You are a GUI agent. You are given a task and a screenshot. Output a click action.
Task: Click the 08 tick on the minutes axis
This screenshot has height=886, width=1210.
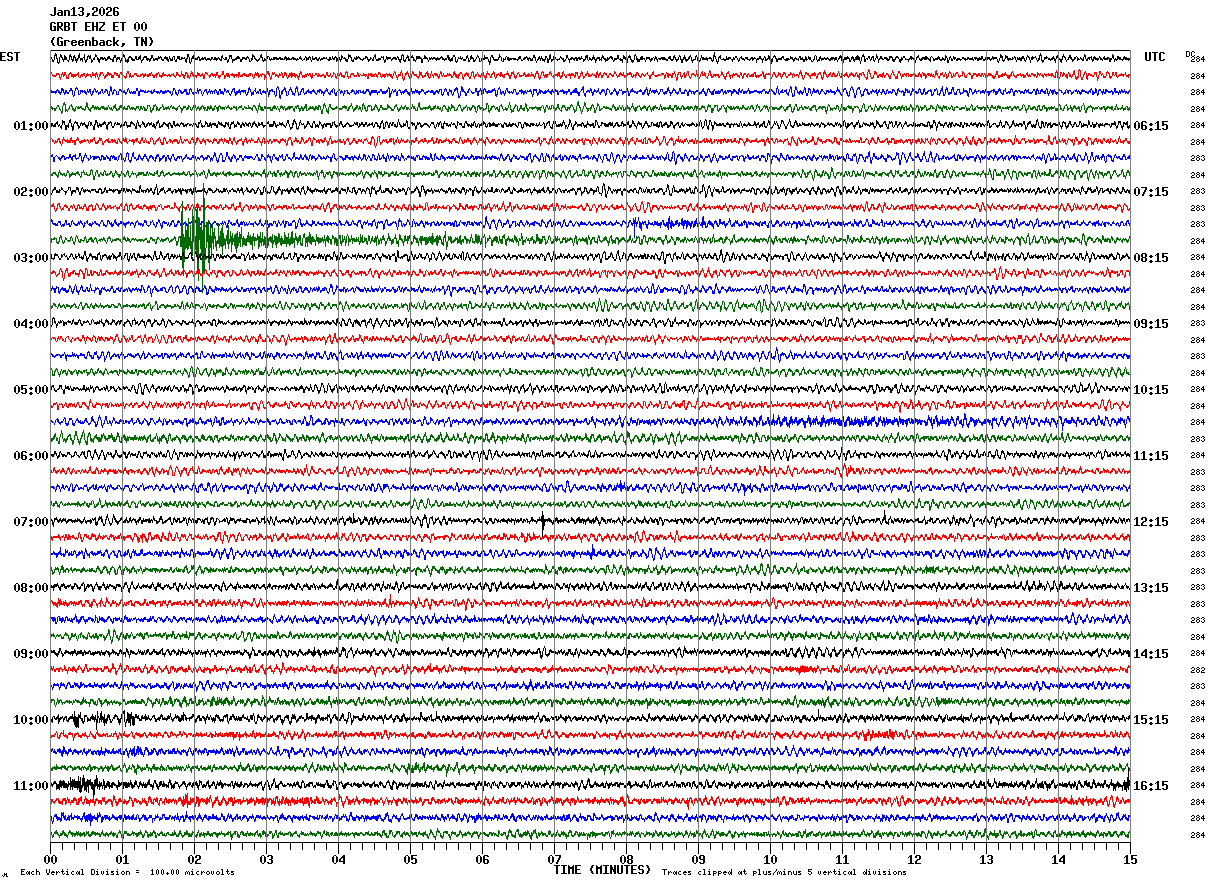(x=626, y=859)
